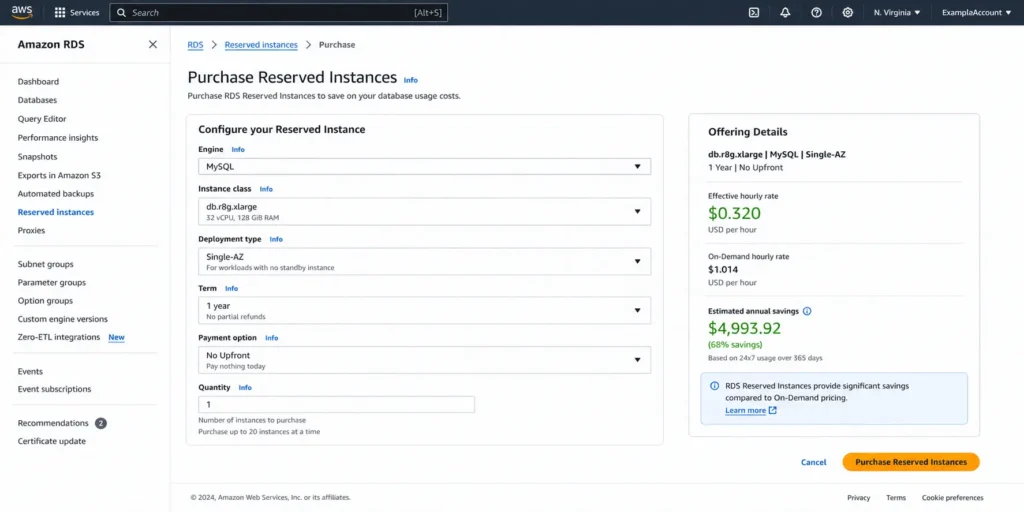Click Info next to Quantity

tap(245, 387)
